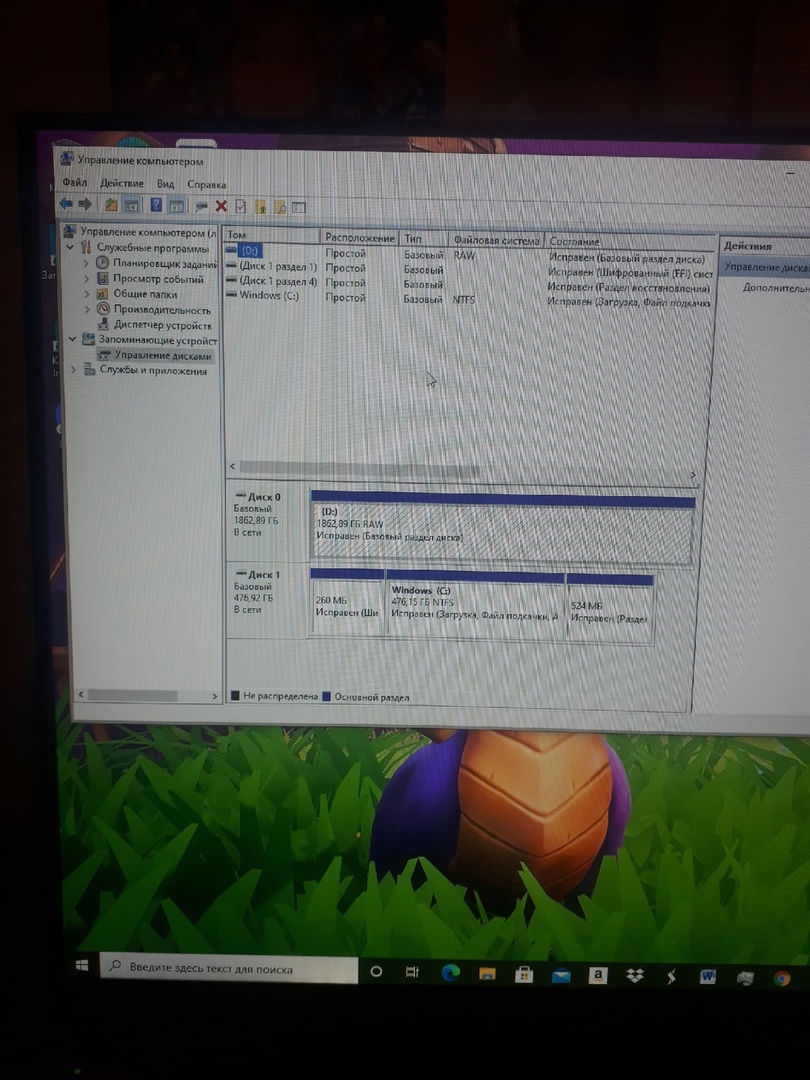
Task: Open the Windows Start button
Action: (82, 966)
